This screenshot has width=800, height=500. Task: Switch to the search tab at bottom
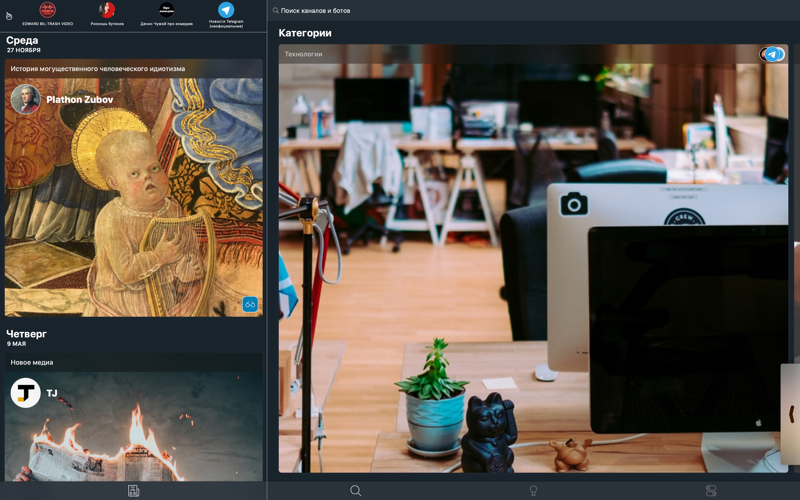355,490
